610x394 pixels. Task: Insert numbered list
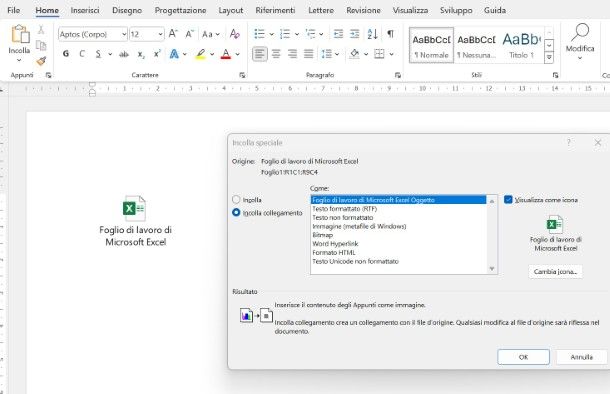pyautogui.click(x=285, y=34)
